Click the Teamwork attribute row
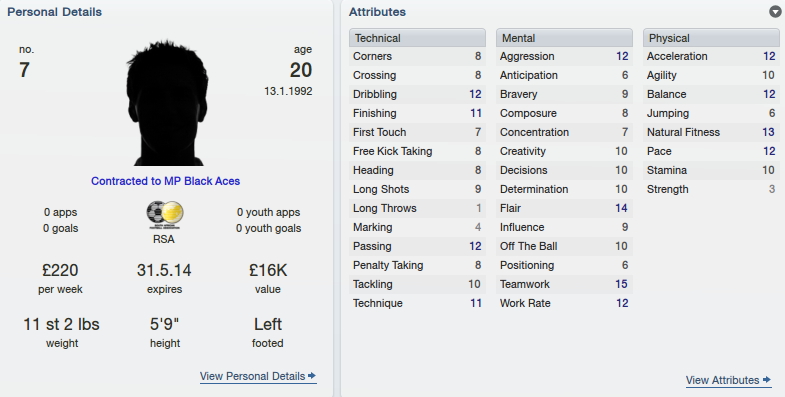Screen dimensions: 785x397 click(564, 284)
